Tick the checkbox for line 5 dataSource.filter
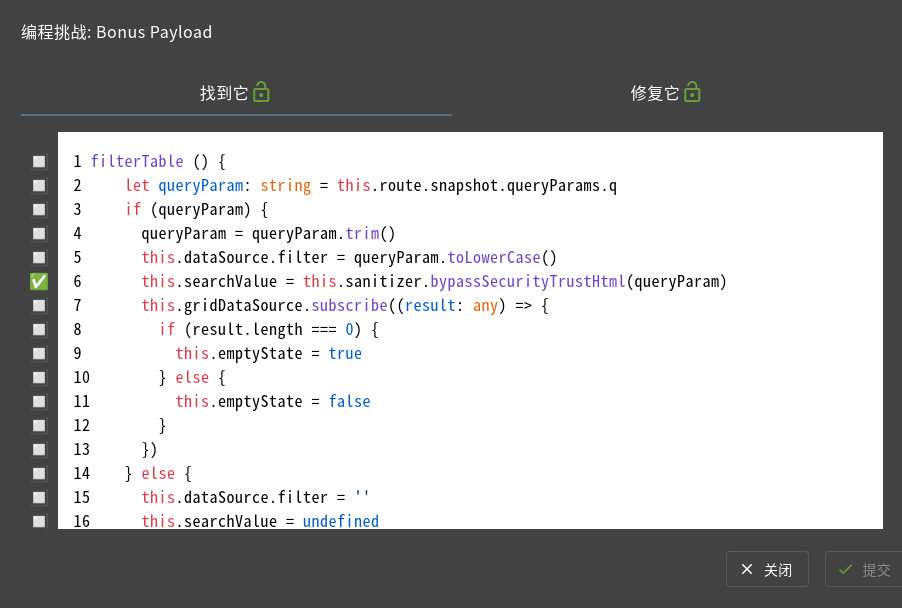 [x=39, y=257]
